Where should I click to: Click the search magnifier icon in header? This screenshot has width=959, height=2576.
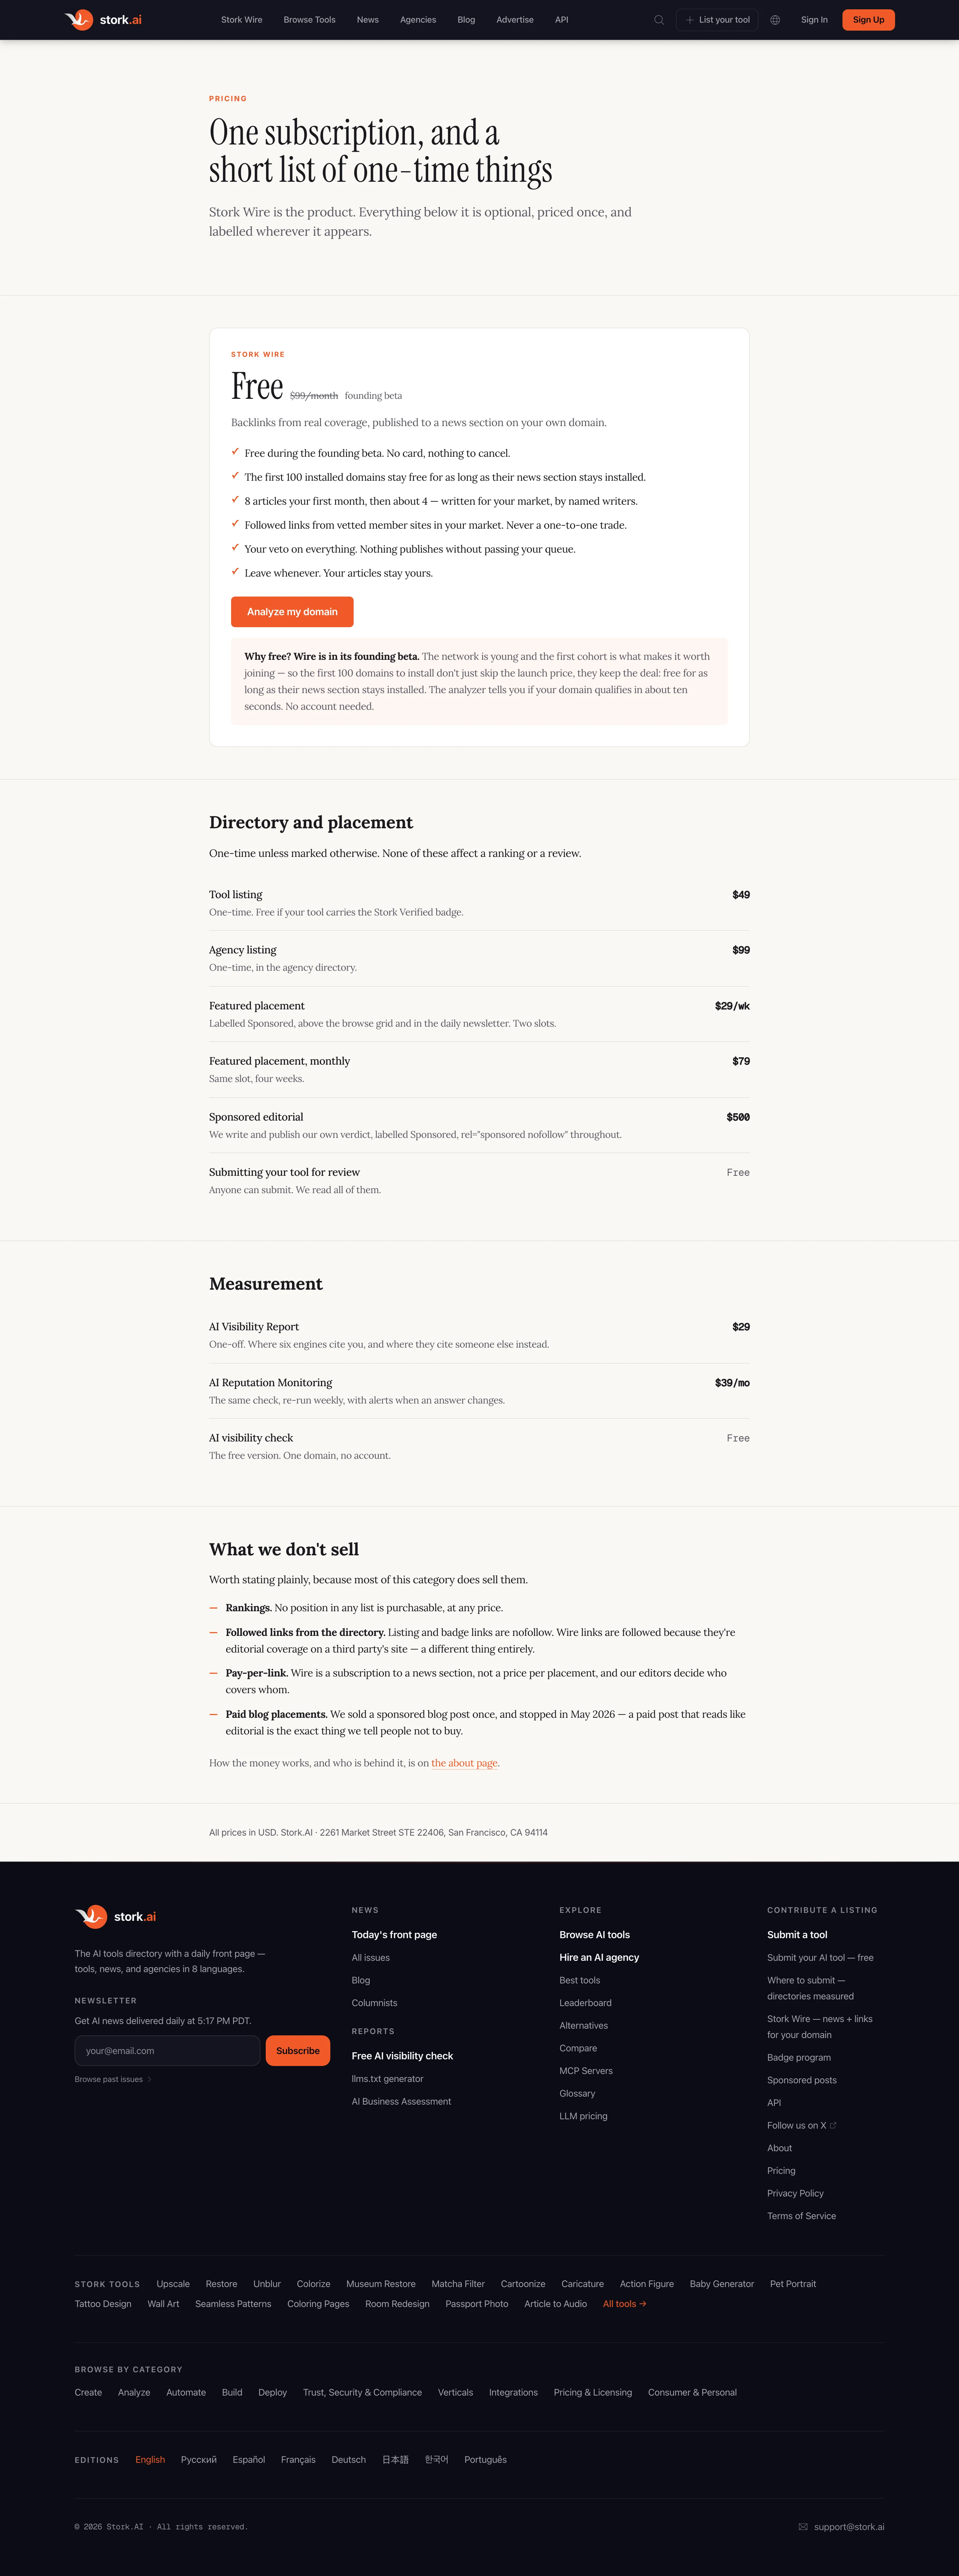(659, 20)
